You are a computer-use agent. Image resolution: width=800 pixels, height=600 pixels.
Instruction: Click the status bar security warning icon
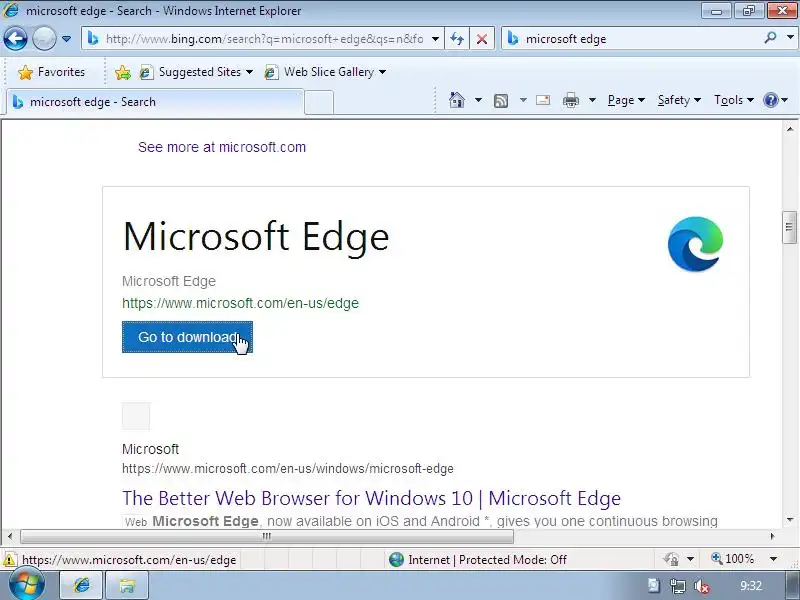tap(9, 560)
